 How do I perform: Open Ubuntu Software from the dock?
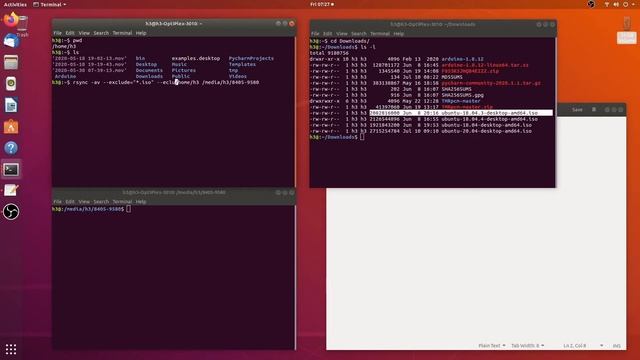click(x=11, y=127)
